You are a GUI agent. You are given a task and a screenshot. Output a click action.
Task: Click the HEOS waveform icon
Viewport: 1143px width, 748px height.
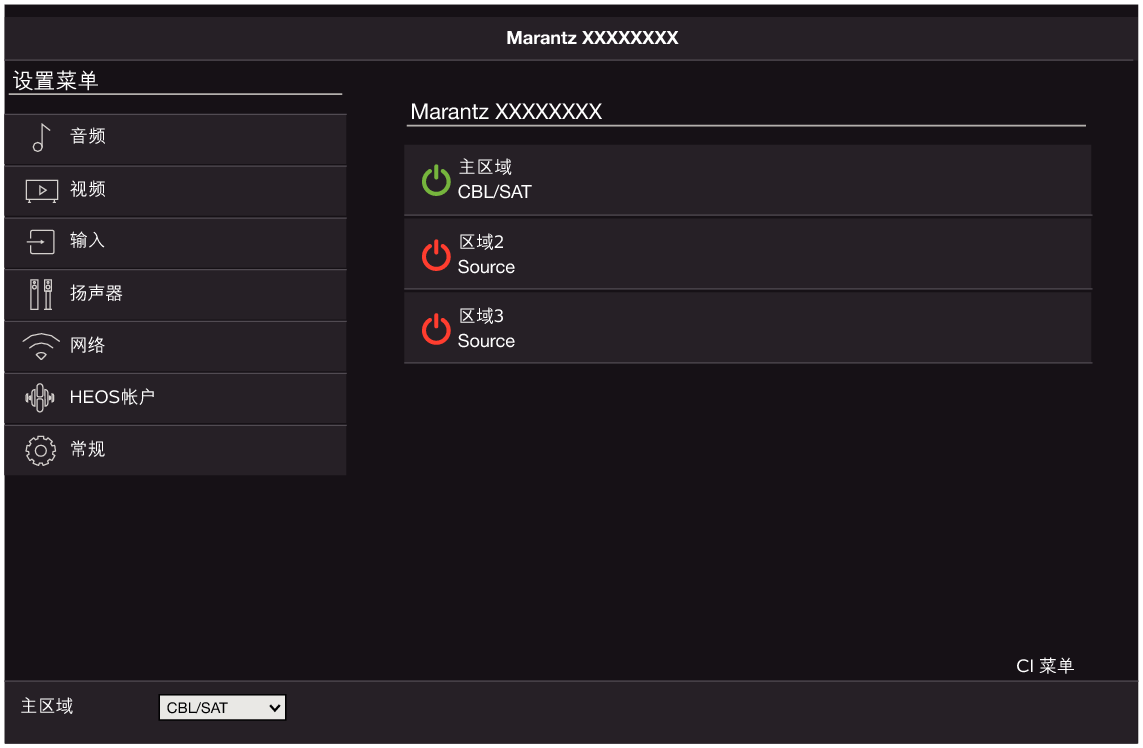(40, 398)
